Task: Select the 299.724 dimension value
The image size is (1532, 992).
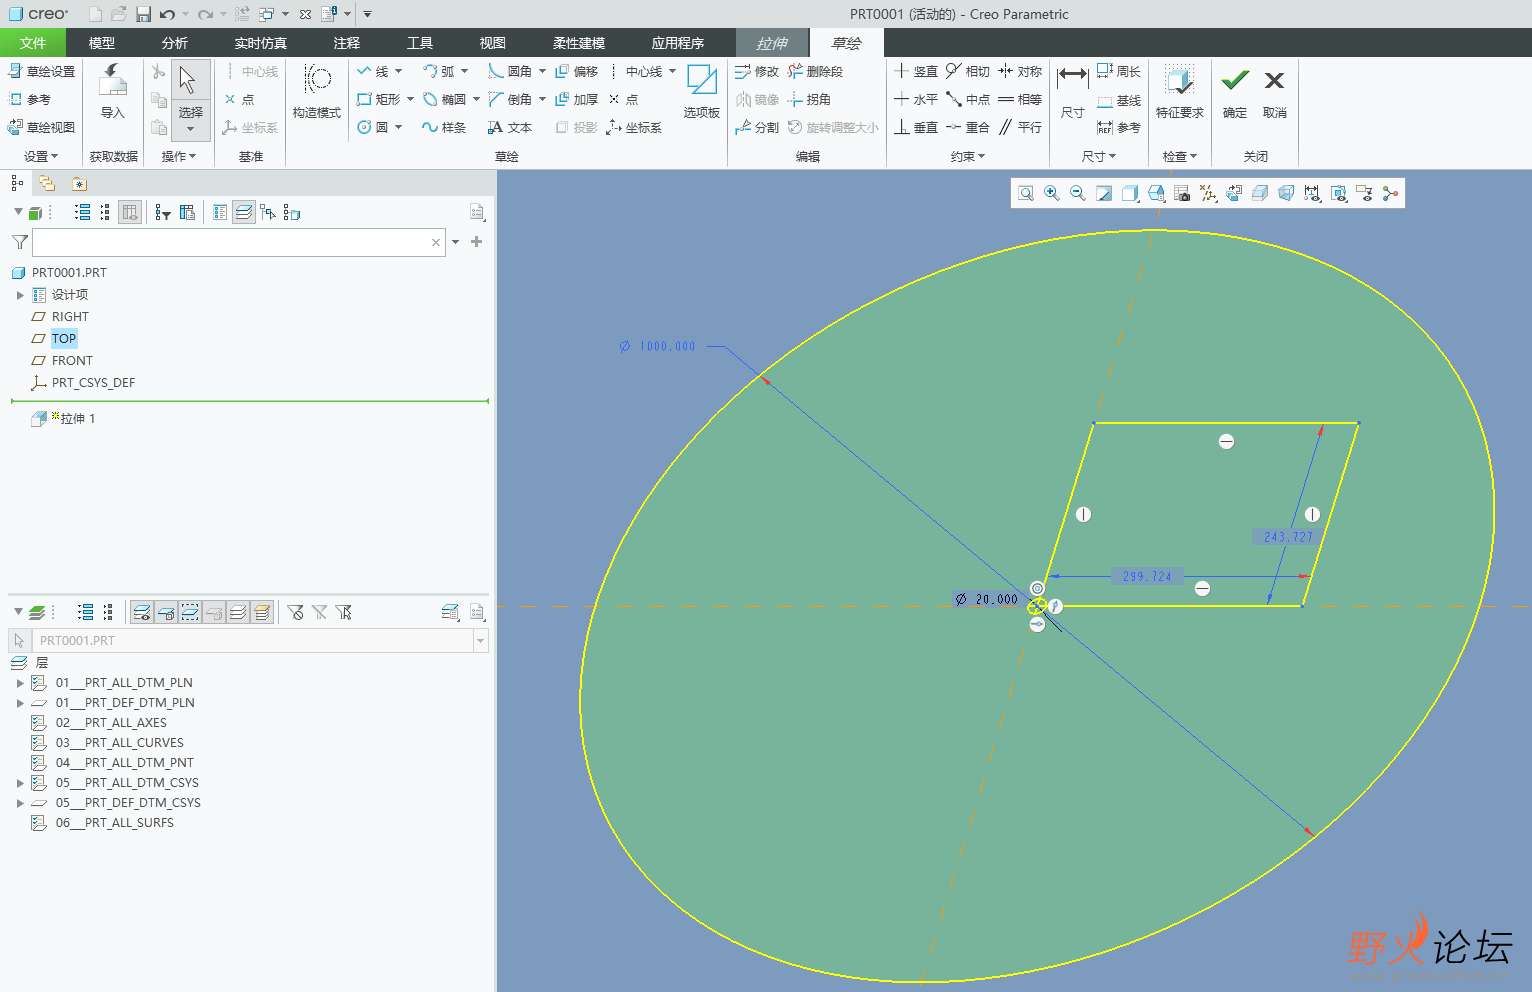Action: coord(1147,576)
